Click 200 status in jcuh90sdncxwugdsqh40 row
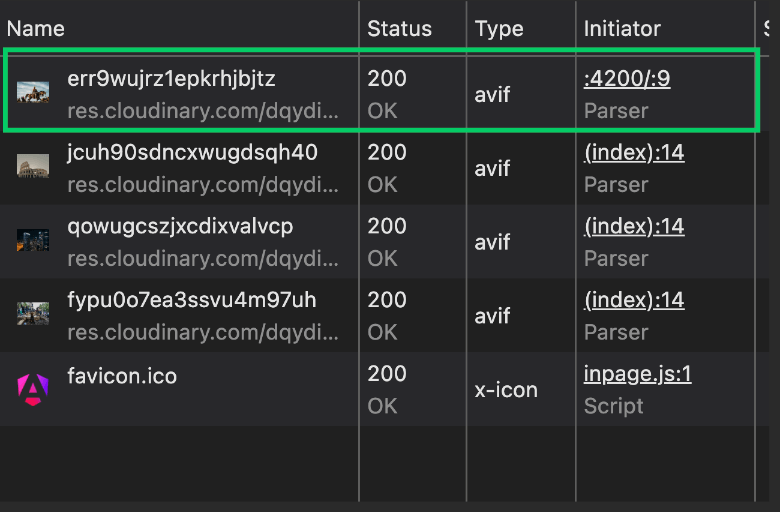 tap(387, 152)
